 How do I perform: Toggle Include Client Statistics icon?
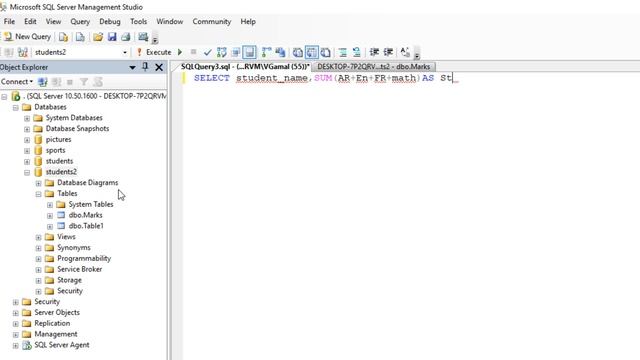coord(280,52)
